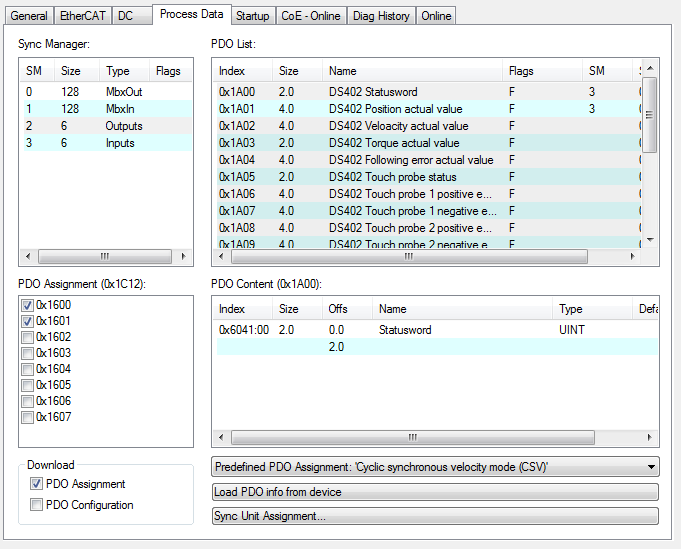681x549 pixels.
Task: Click PDO Content horizontal scroll left arrow
Action: click(x=221, y=437)
